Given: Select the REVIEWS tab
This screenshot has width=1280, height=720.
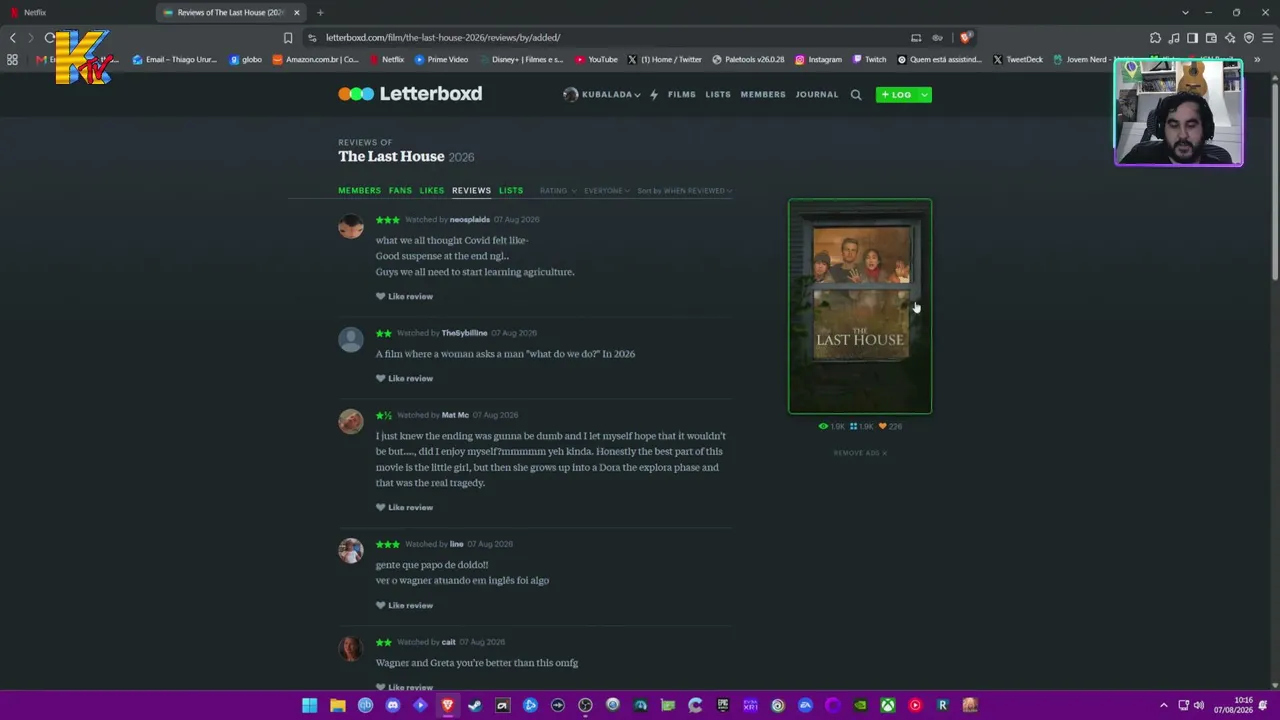Looking at the screenshot, I should pos(471,191).
